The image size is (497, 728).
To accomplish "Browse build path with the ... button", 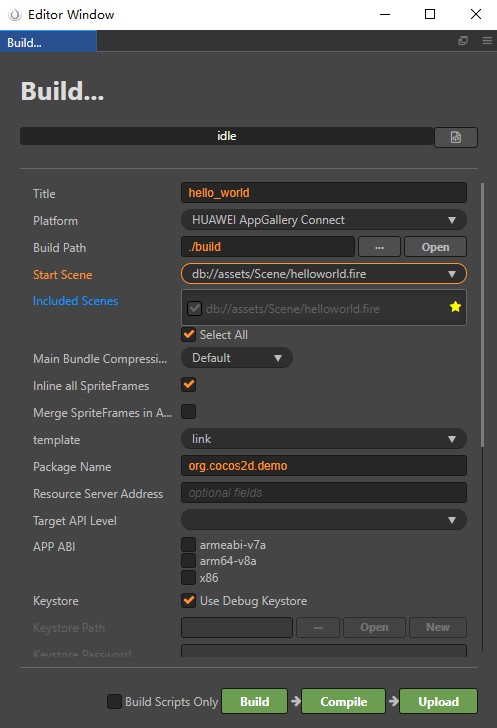I will click(x=379, y=247).
